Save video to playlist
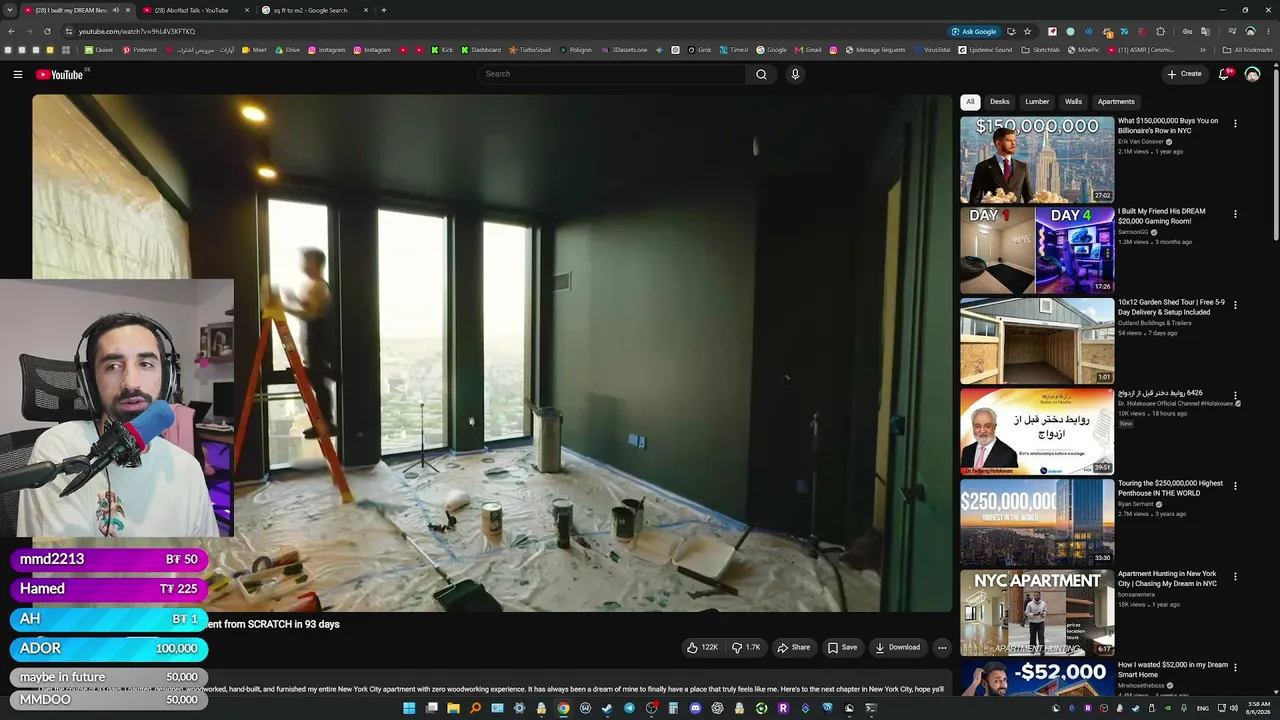1280x720 pixels. (x=842, y=647)
